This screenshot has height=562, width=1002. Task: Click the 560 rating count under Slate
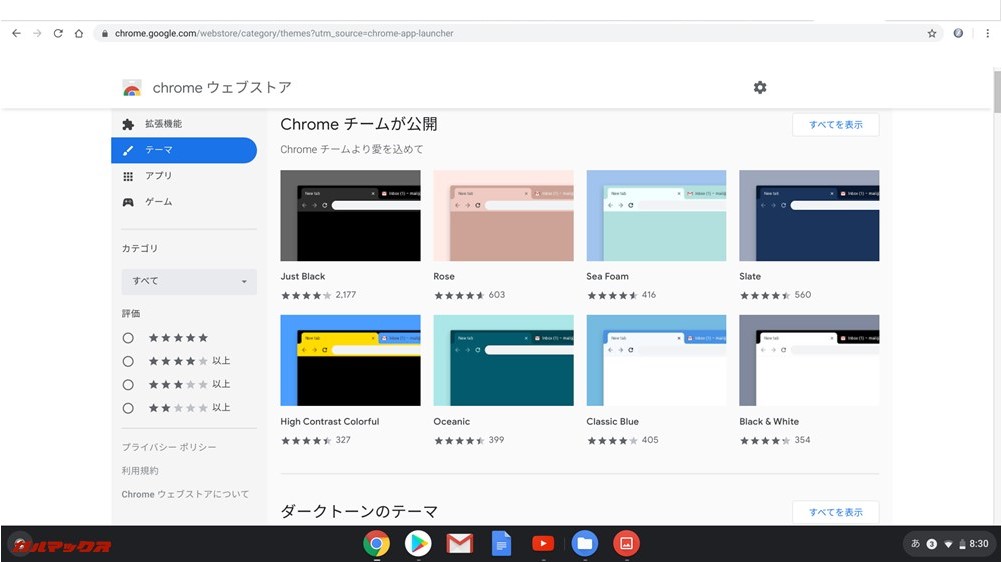pyautogui.click(x=803, y=295)
